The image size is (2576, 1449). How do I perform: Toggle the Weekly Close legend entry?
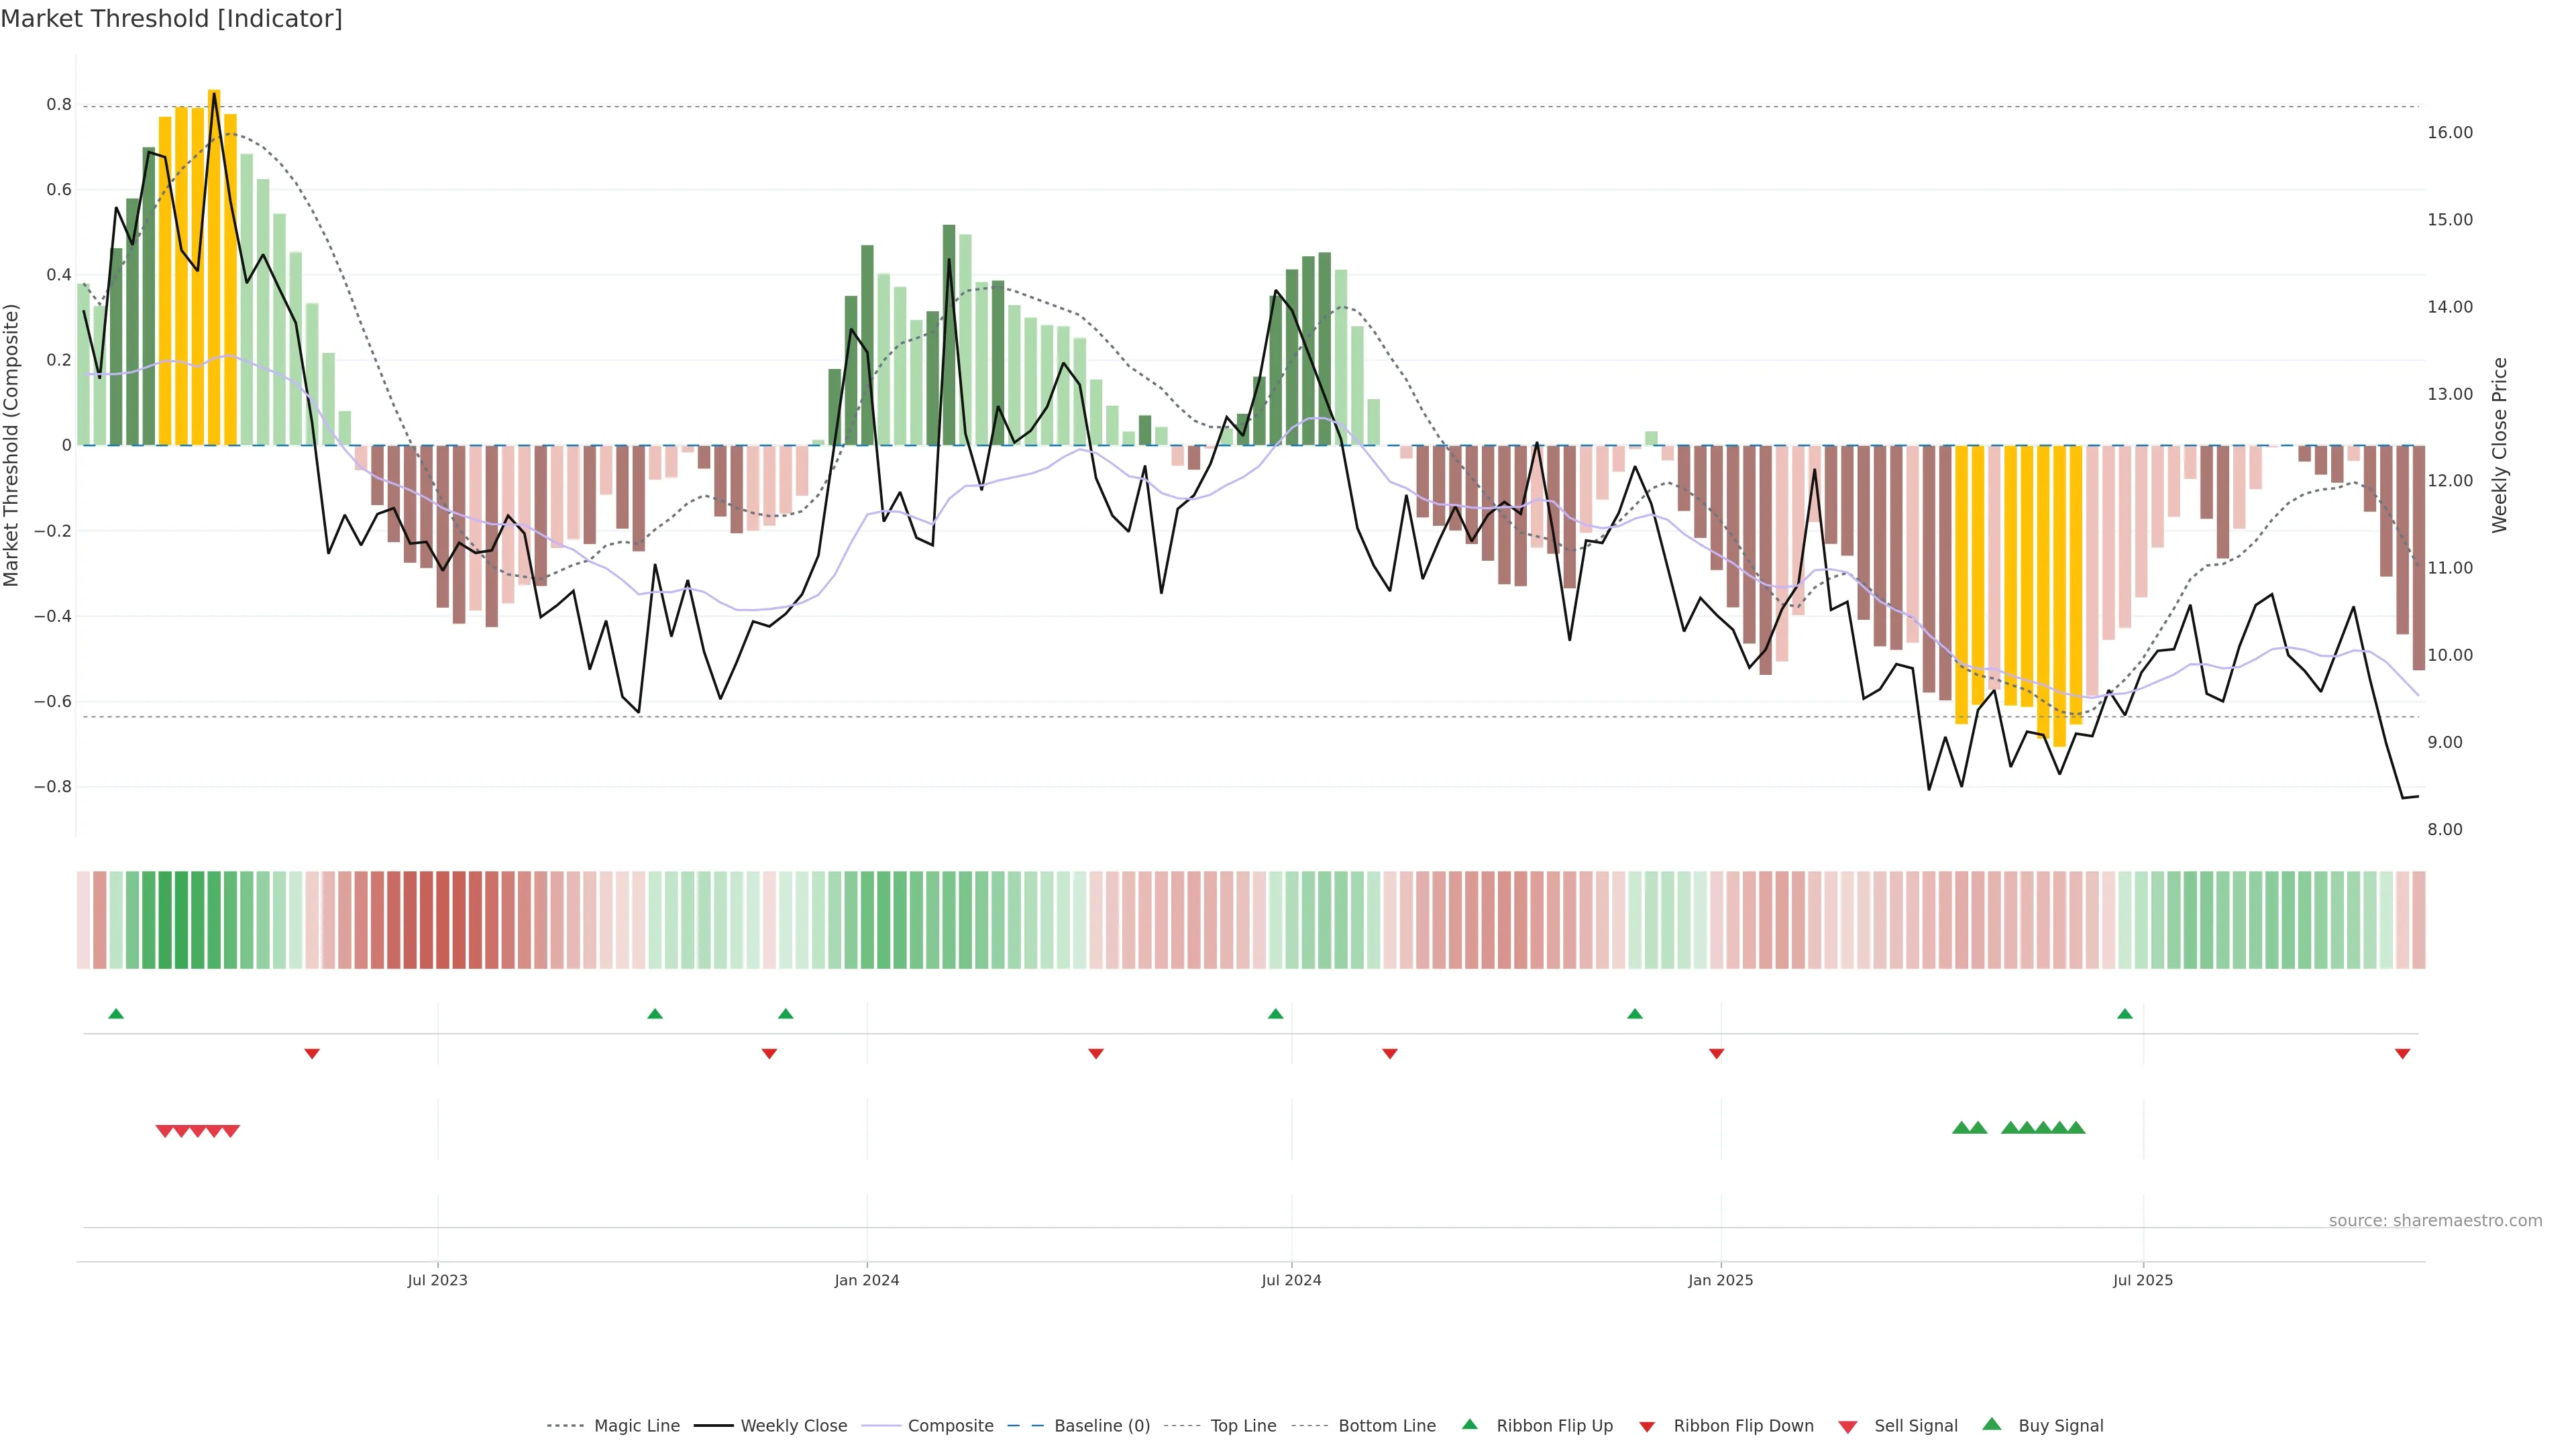793,1426
